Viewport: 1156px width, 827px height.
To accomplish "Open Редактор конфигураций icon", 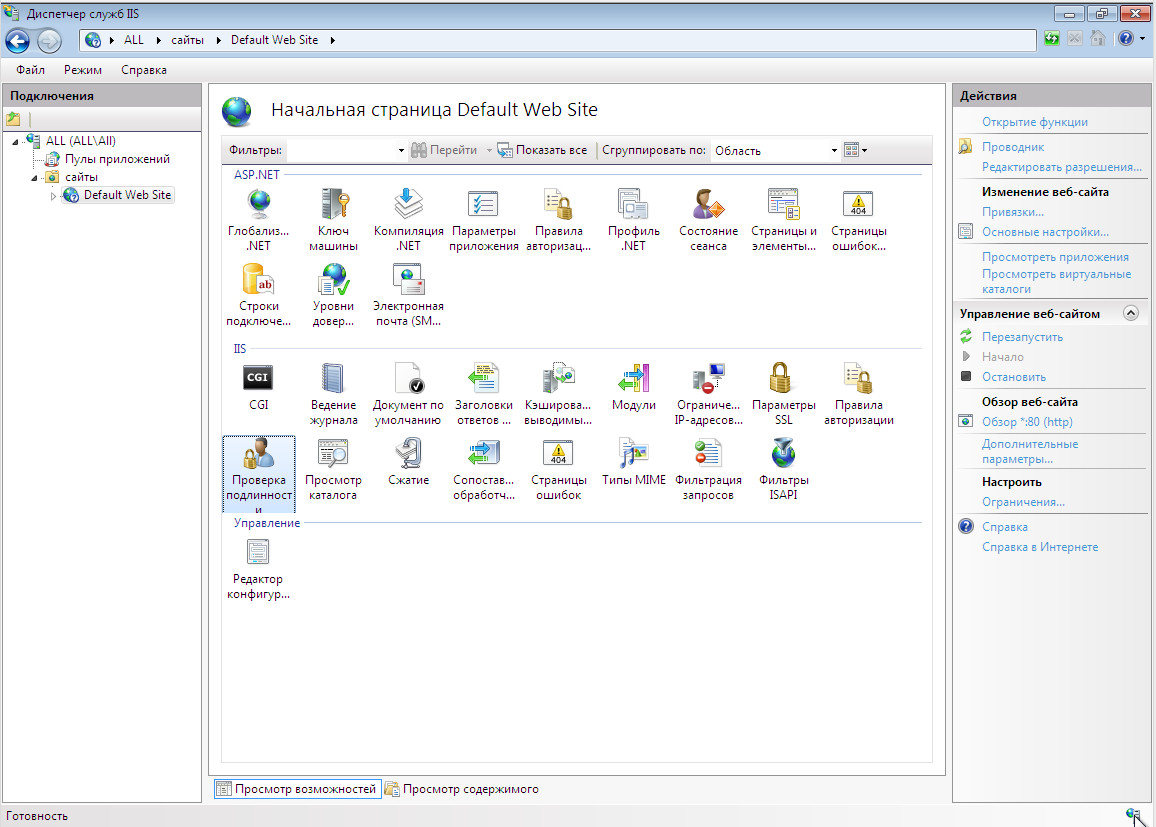I will 258,553.
